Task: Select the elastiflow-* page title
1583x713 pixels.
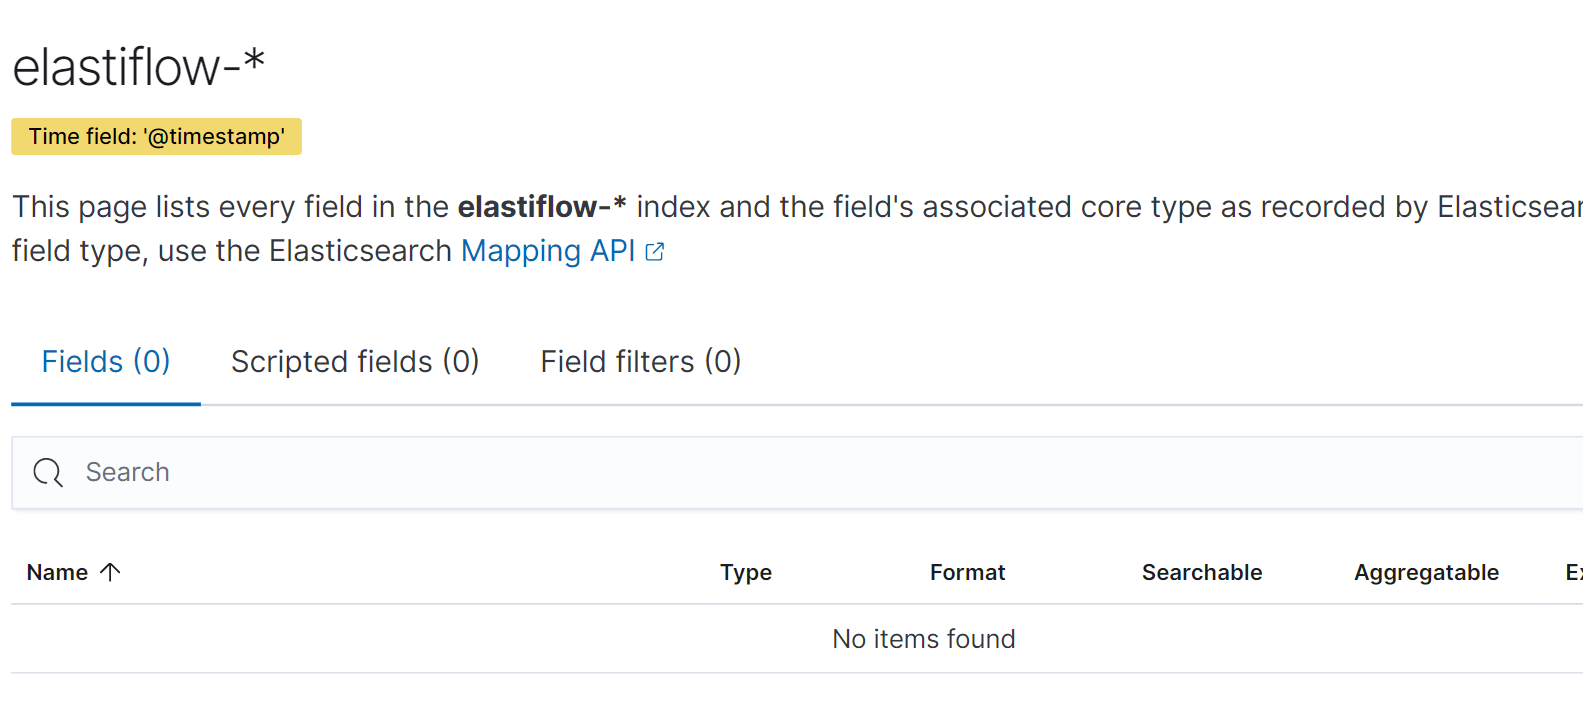Action: pyautogui.click(x=136, y=66)
